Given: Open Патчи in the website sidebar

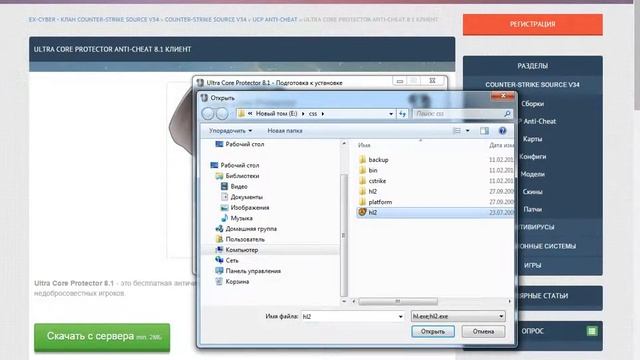Looking at the screenshot, I should [x=533, y=209].
